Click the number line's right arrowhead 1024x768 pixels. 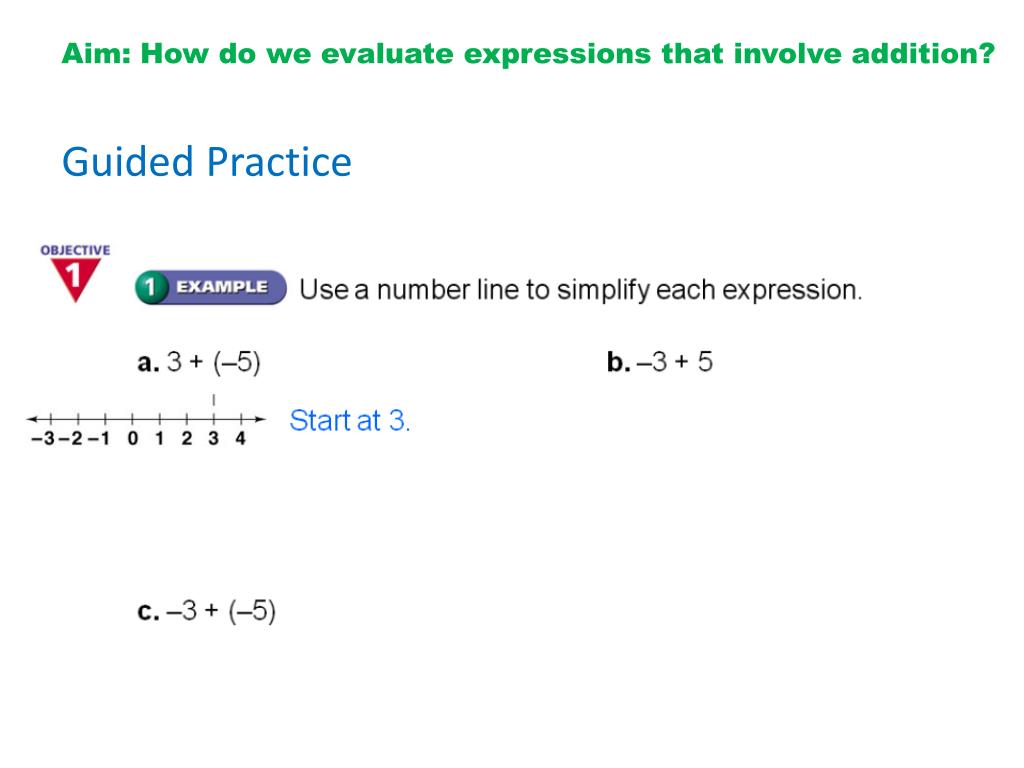261,419
